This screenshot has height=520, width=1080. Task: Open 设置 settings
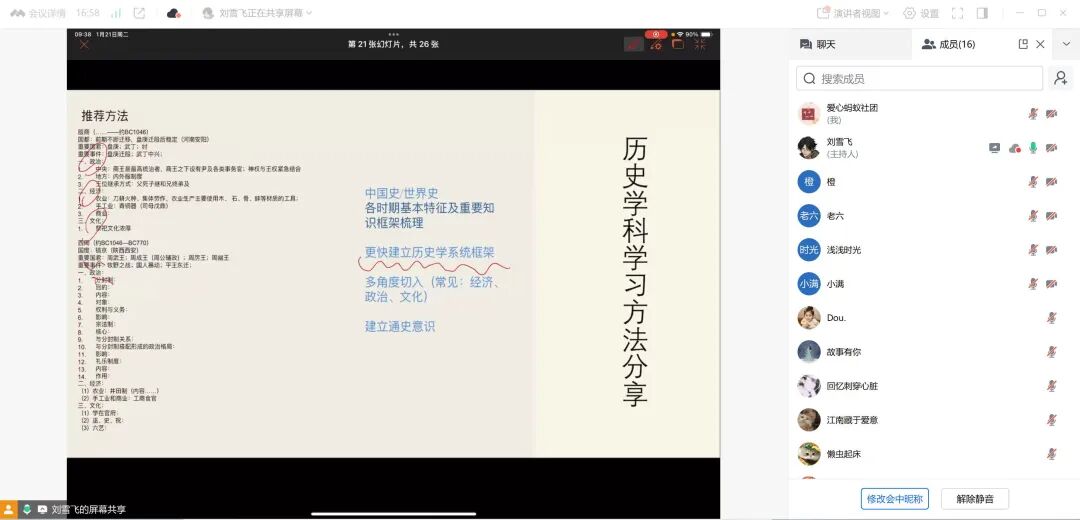point(921,13)
